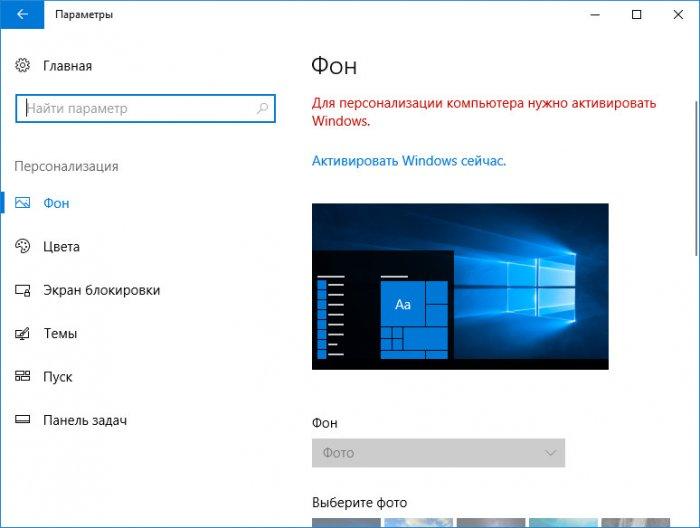Click the Темы brush-monitor icon
The image size is (700, 528).
(22, 333)
